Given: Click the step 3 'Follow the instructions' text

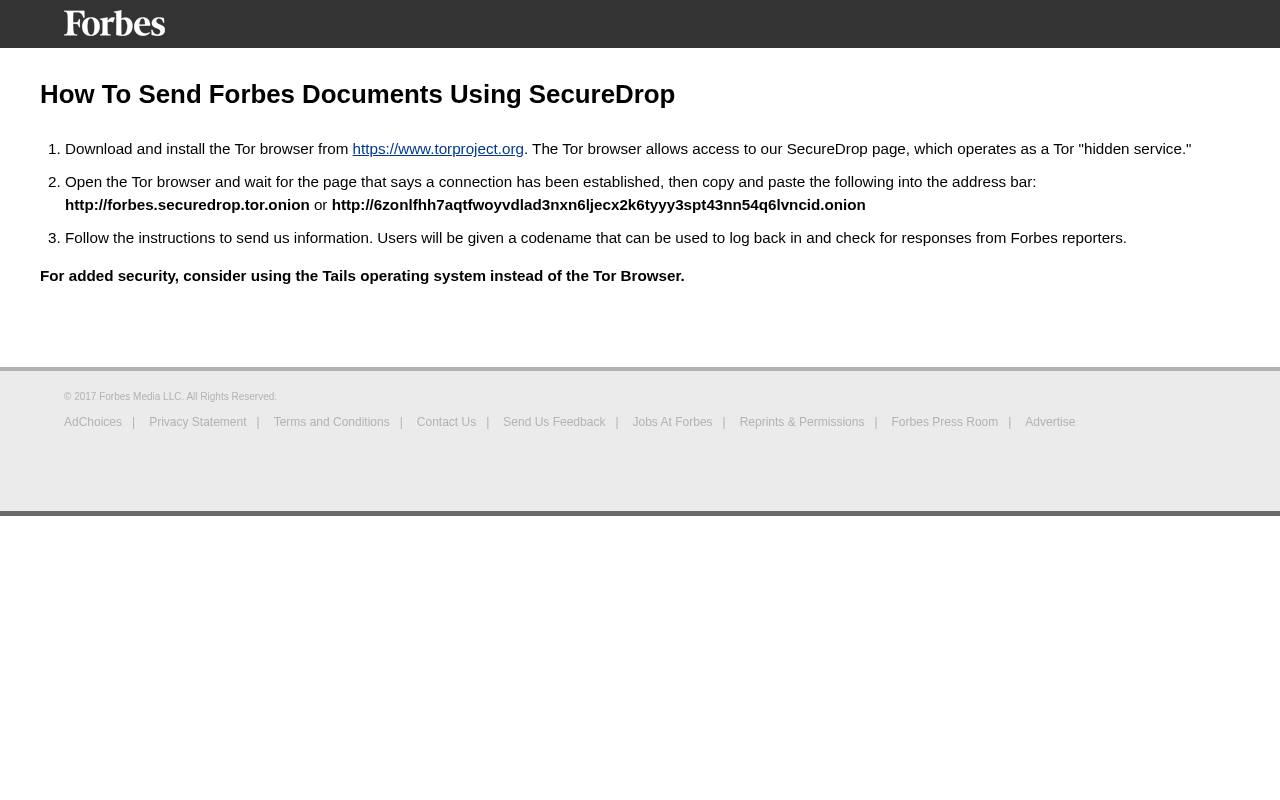Looking at the screenshot, I should 595,238.
